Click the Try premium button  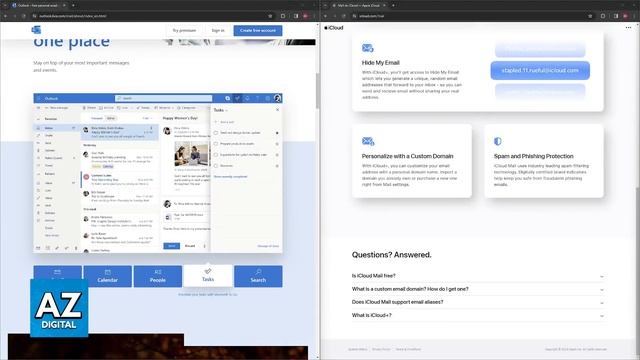coord(184,31)
